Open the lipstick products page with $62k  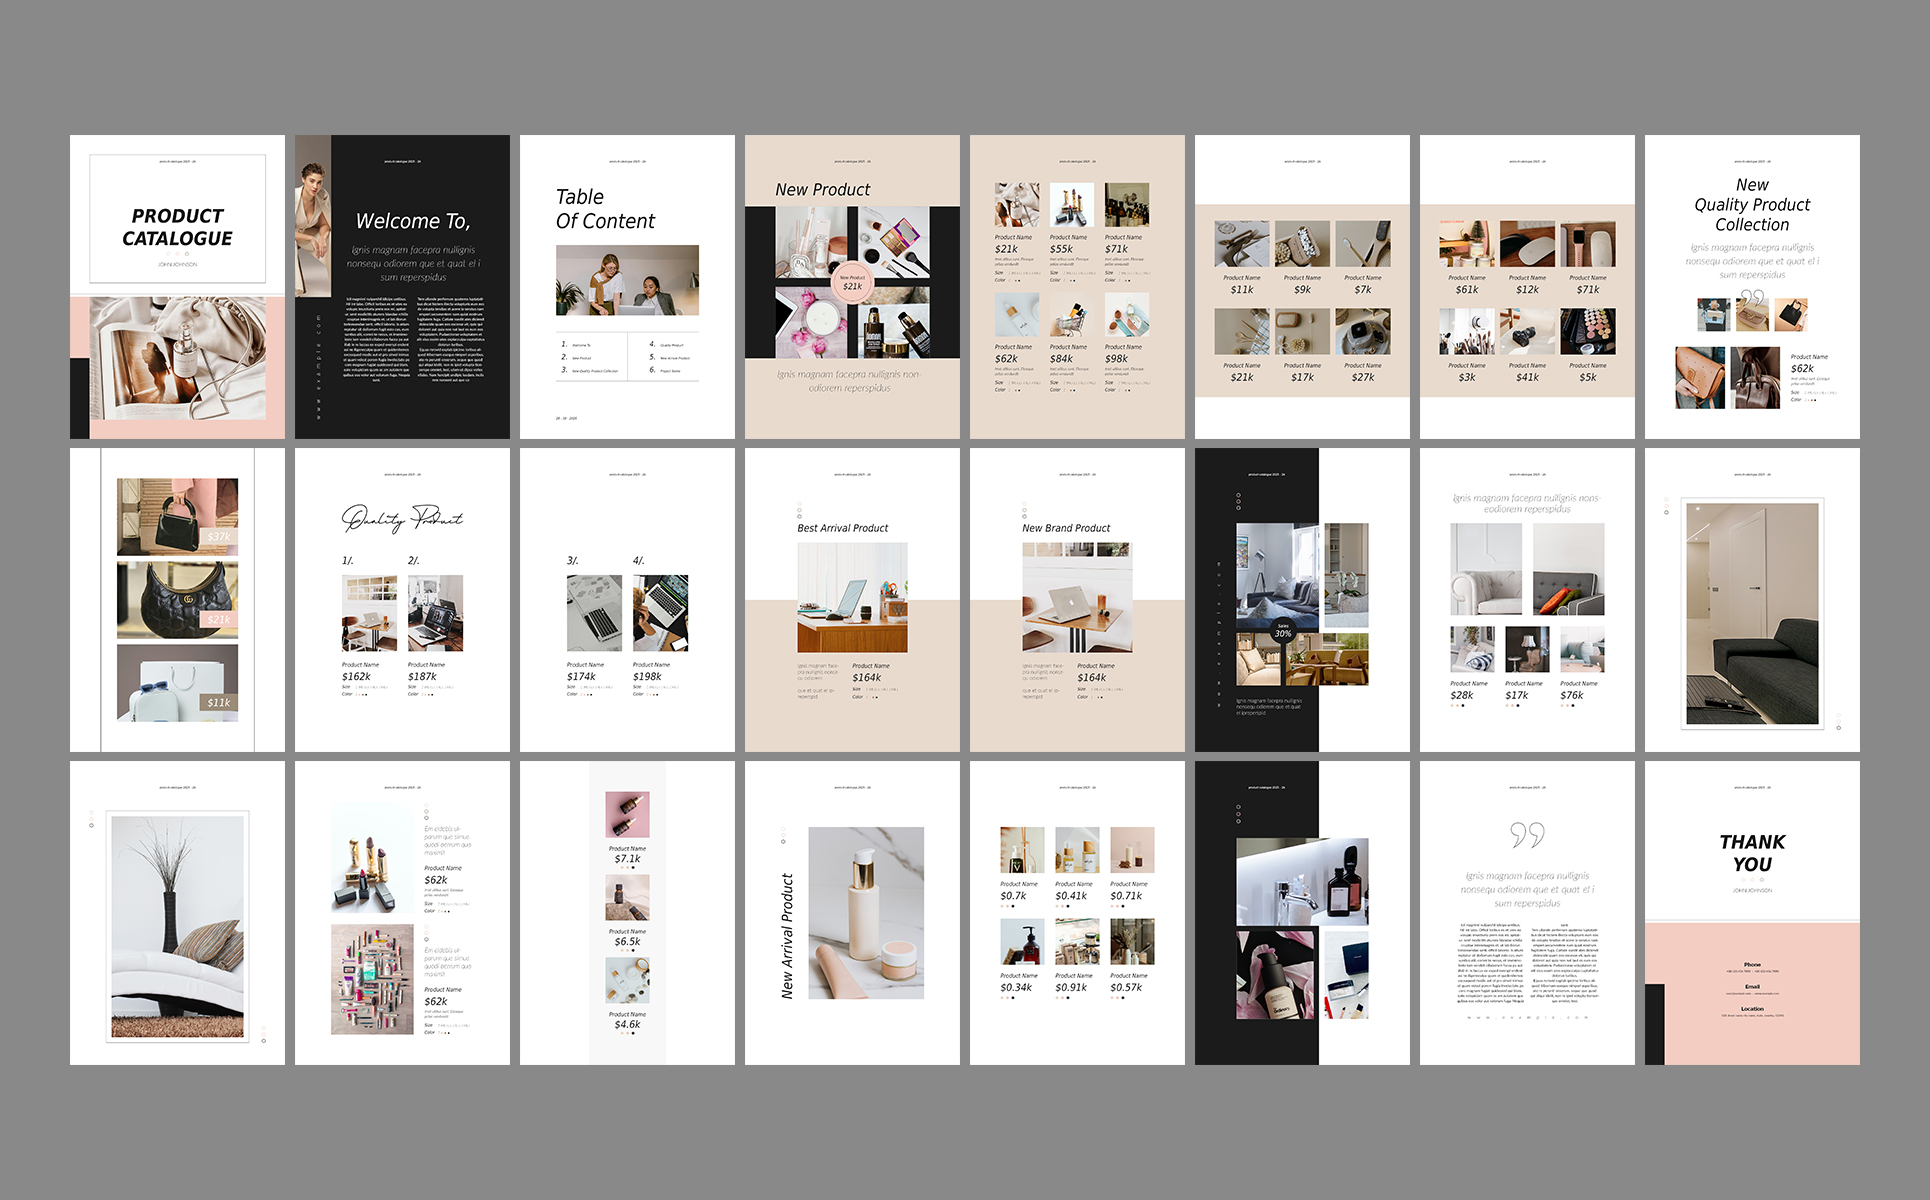(402, 913)
